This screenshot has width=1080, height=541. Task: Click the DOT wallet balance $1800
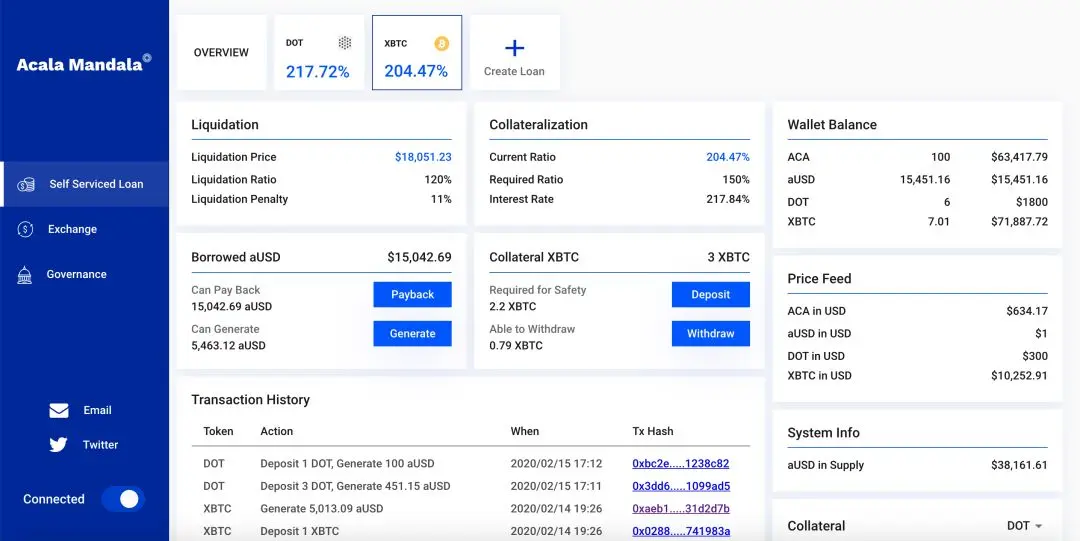click(x=1032, y=202)
